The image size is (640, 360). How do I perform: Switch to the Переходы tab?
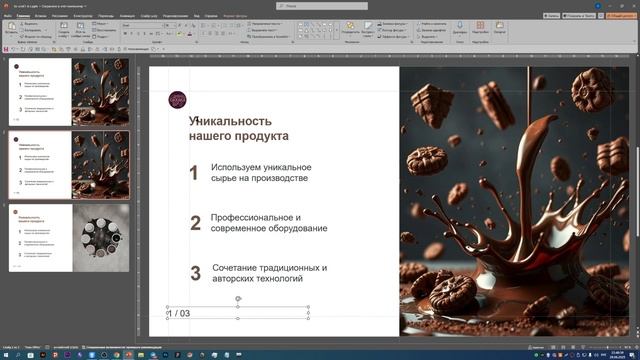(x=106, y=16)
